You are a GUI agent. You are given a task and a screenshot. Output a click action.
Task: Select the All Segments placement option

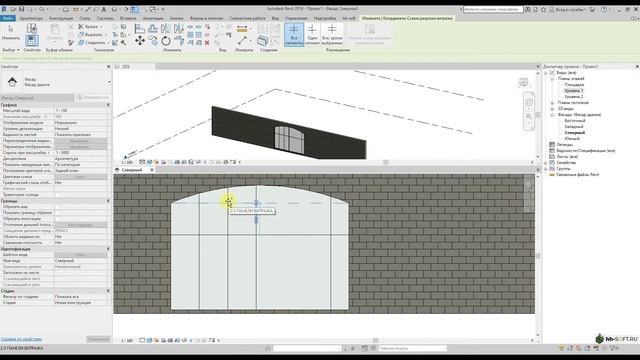click(294, 34)
